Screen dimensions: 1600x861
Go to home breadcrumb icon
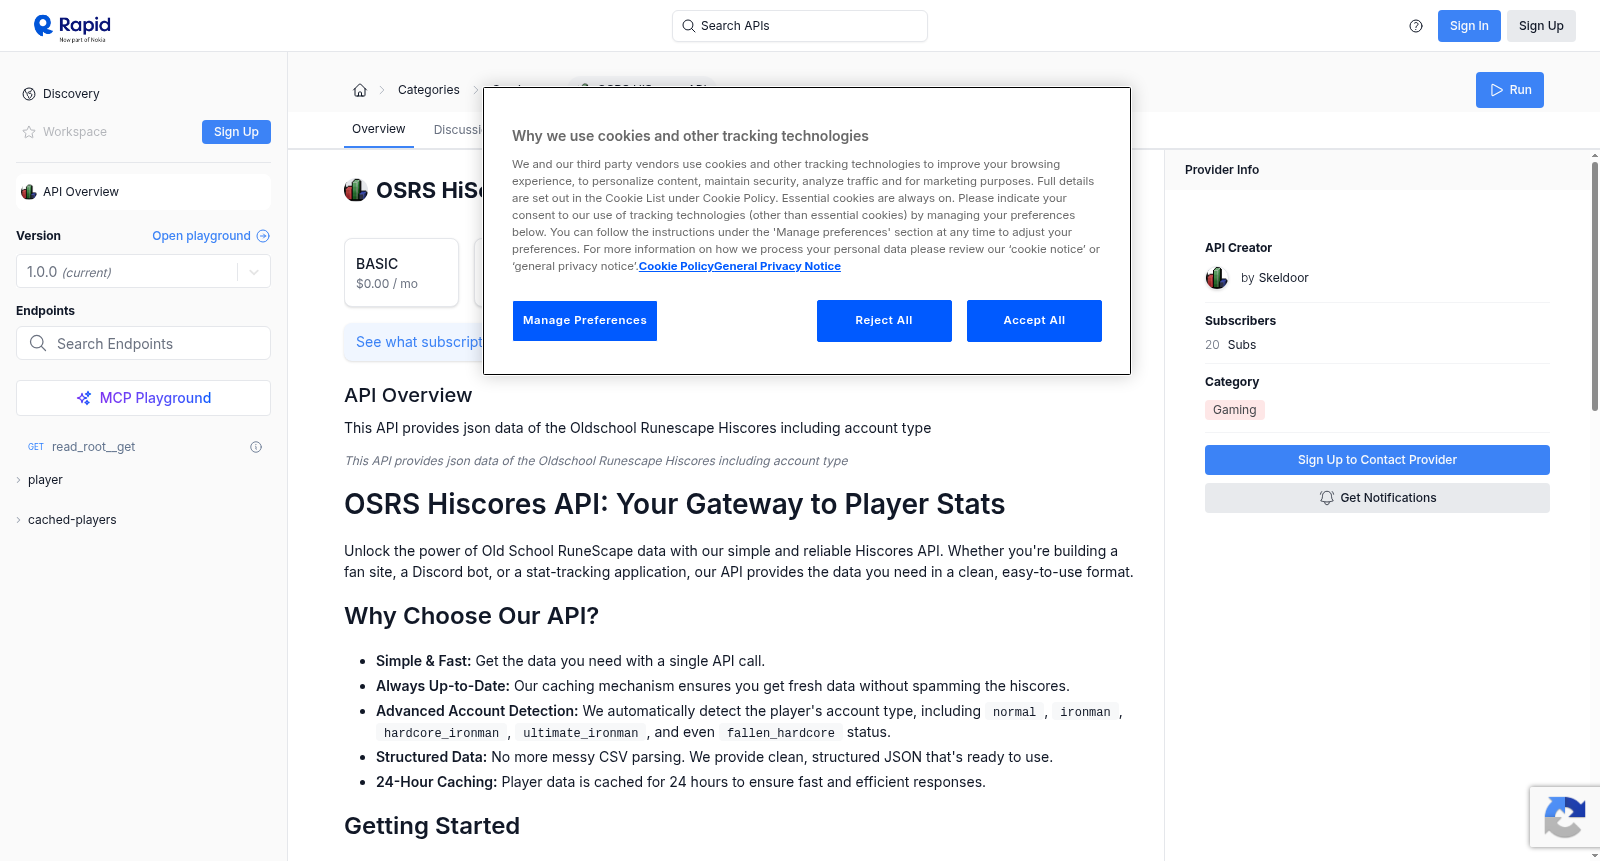[360, 90]
